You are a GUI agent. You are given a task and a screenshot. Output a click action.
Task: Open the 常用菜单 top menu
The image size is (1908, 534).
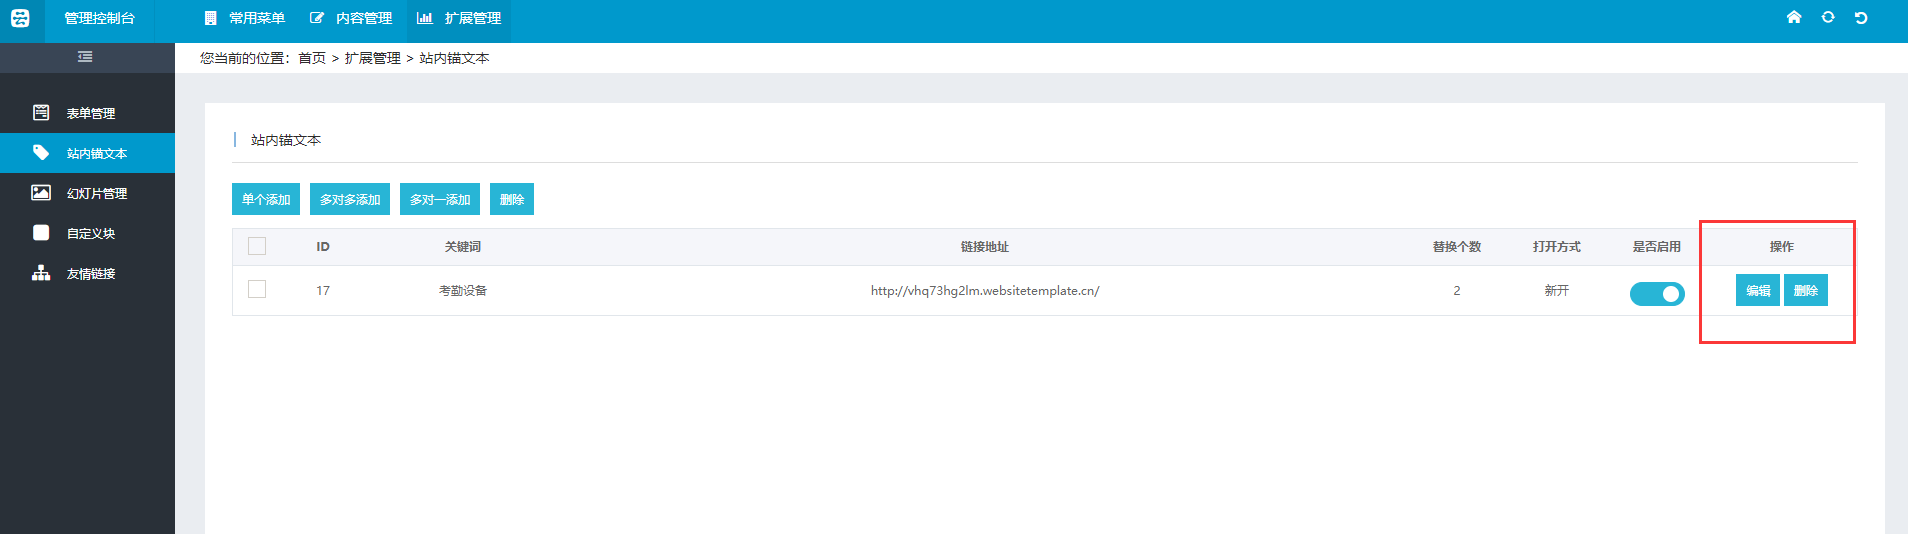tap(245, 18)
